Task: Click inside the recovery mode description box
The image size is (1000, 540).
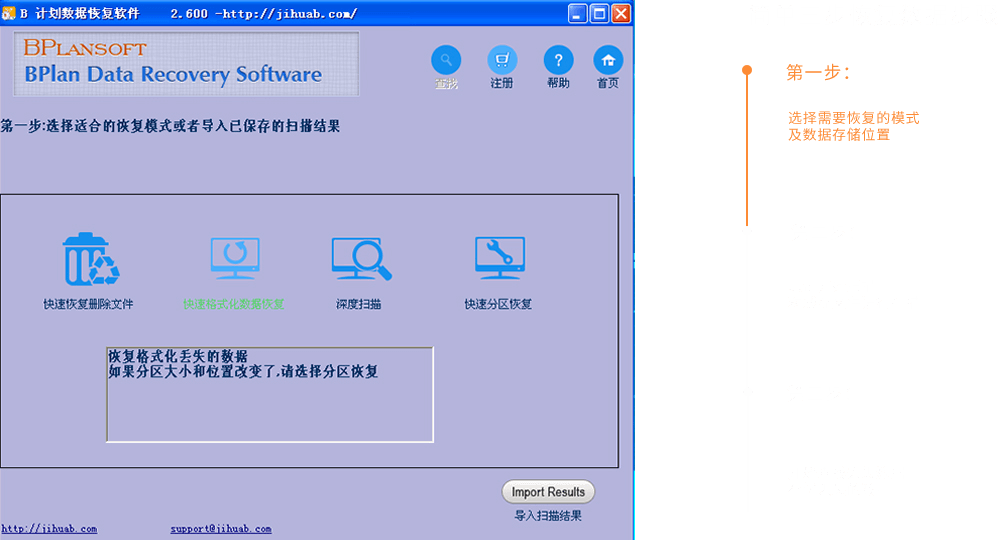Action: coord(269,395)
